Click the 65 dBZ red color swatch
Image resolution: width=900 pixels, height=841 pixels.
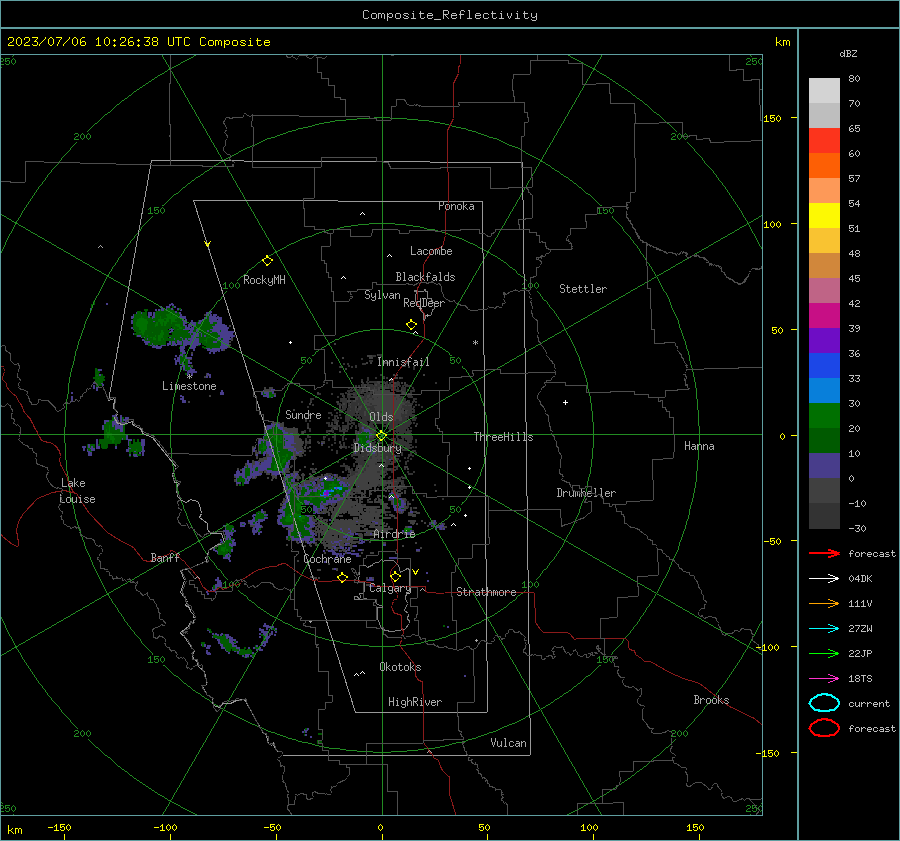pos(824,140)
